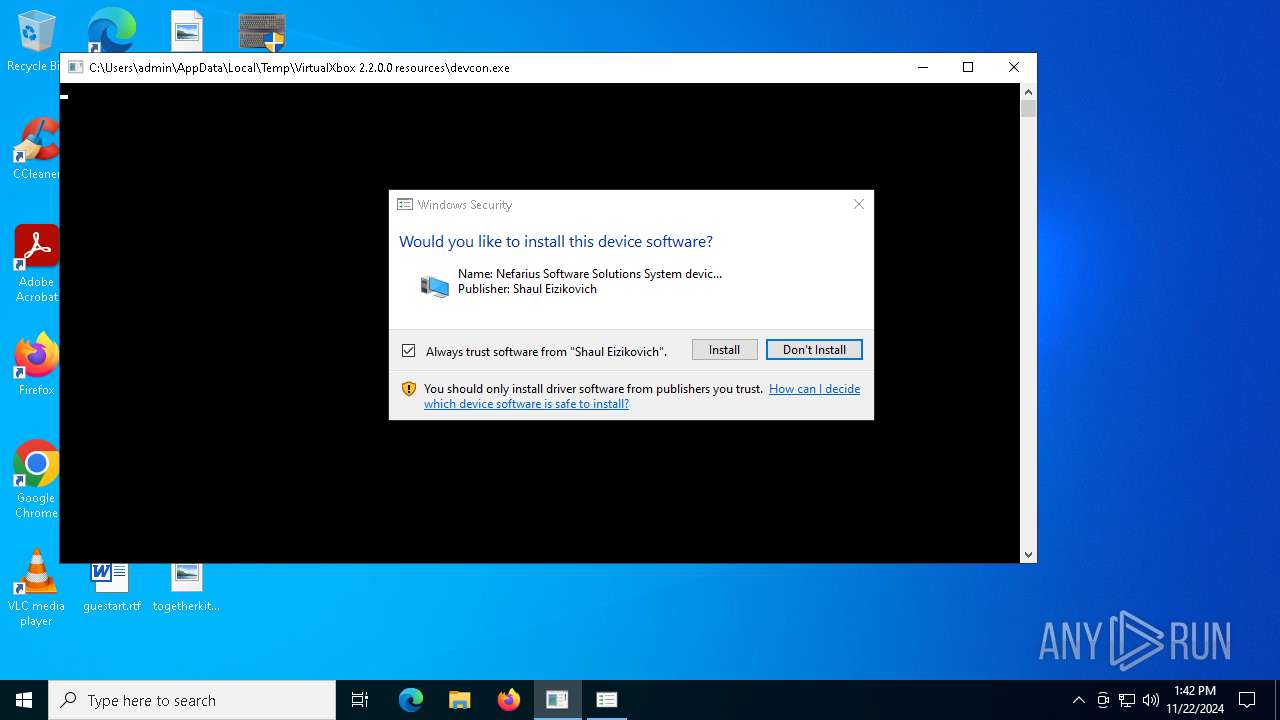Click Install in Windows Security dialog
The height and width of the screenshot is (720, 1280).
(724, 350)
